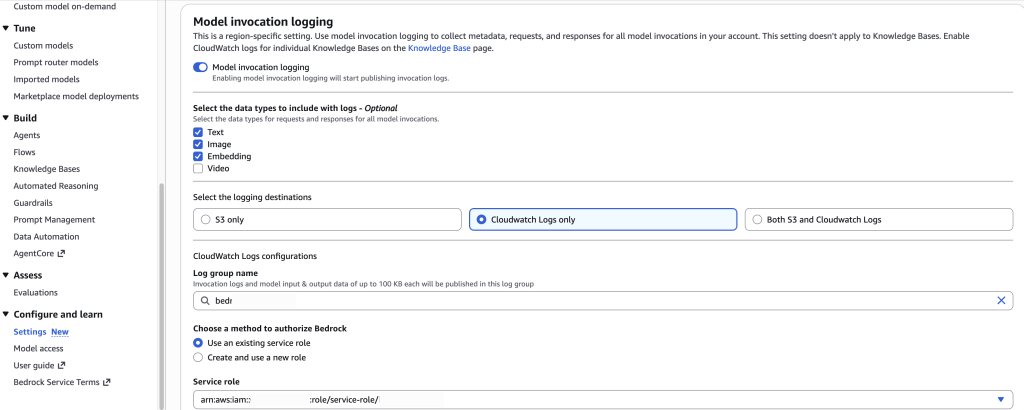Screen dimensions: 1024x410
Task: Uncheck the Image data type checkbox
Action: pyautogui.click(x=198, y=144)
